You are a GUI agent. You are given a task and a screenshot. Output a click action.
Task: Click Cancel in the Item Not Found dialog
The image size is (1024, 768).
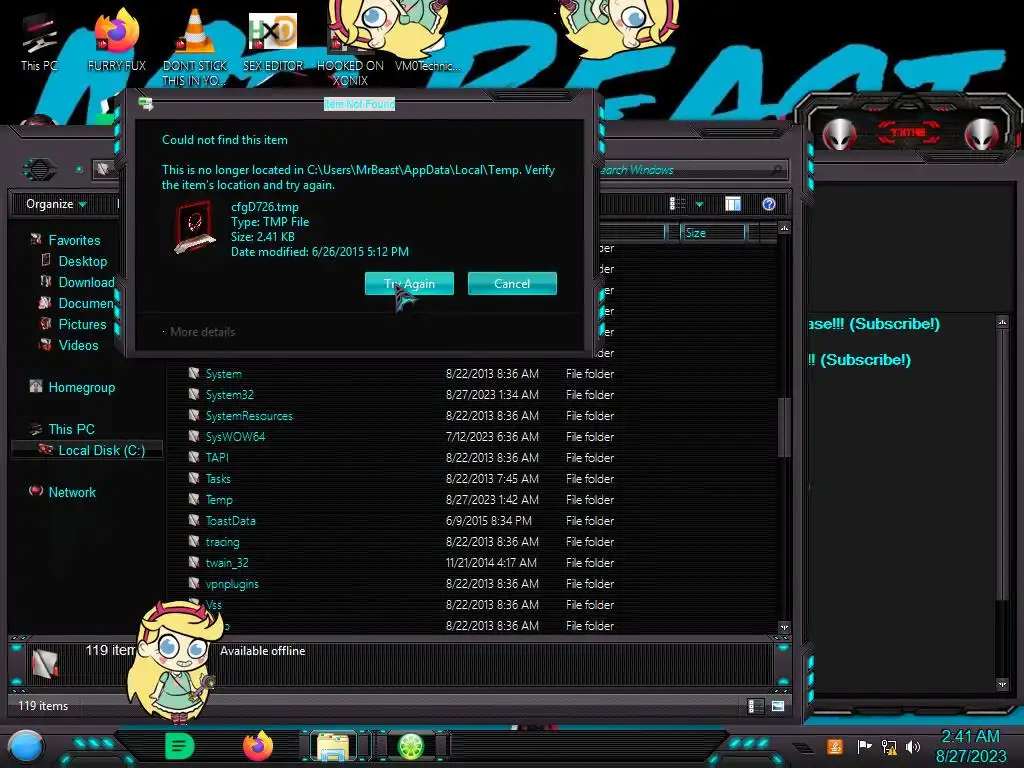point(512,283)
